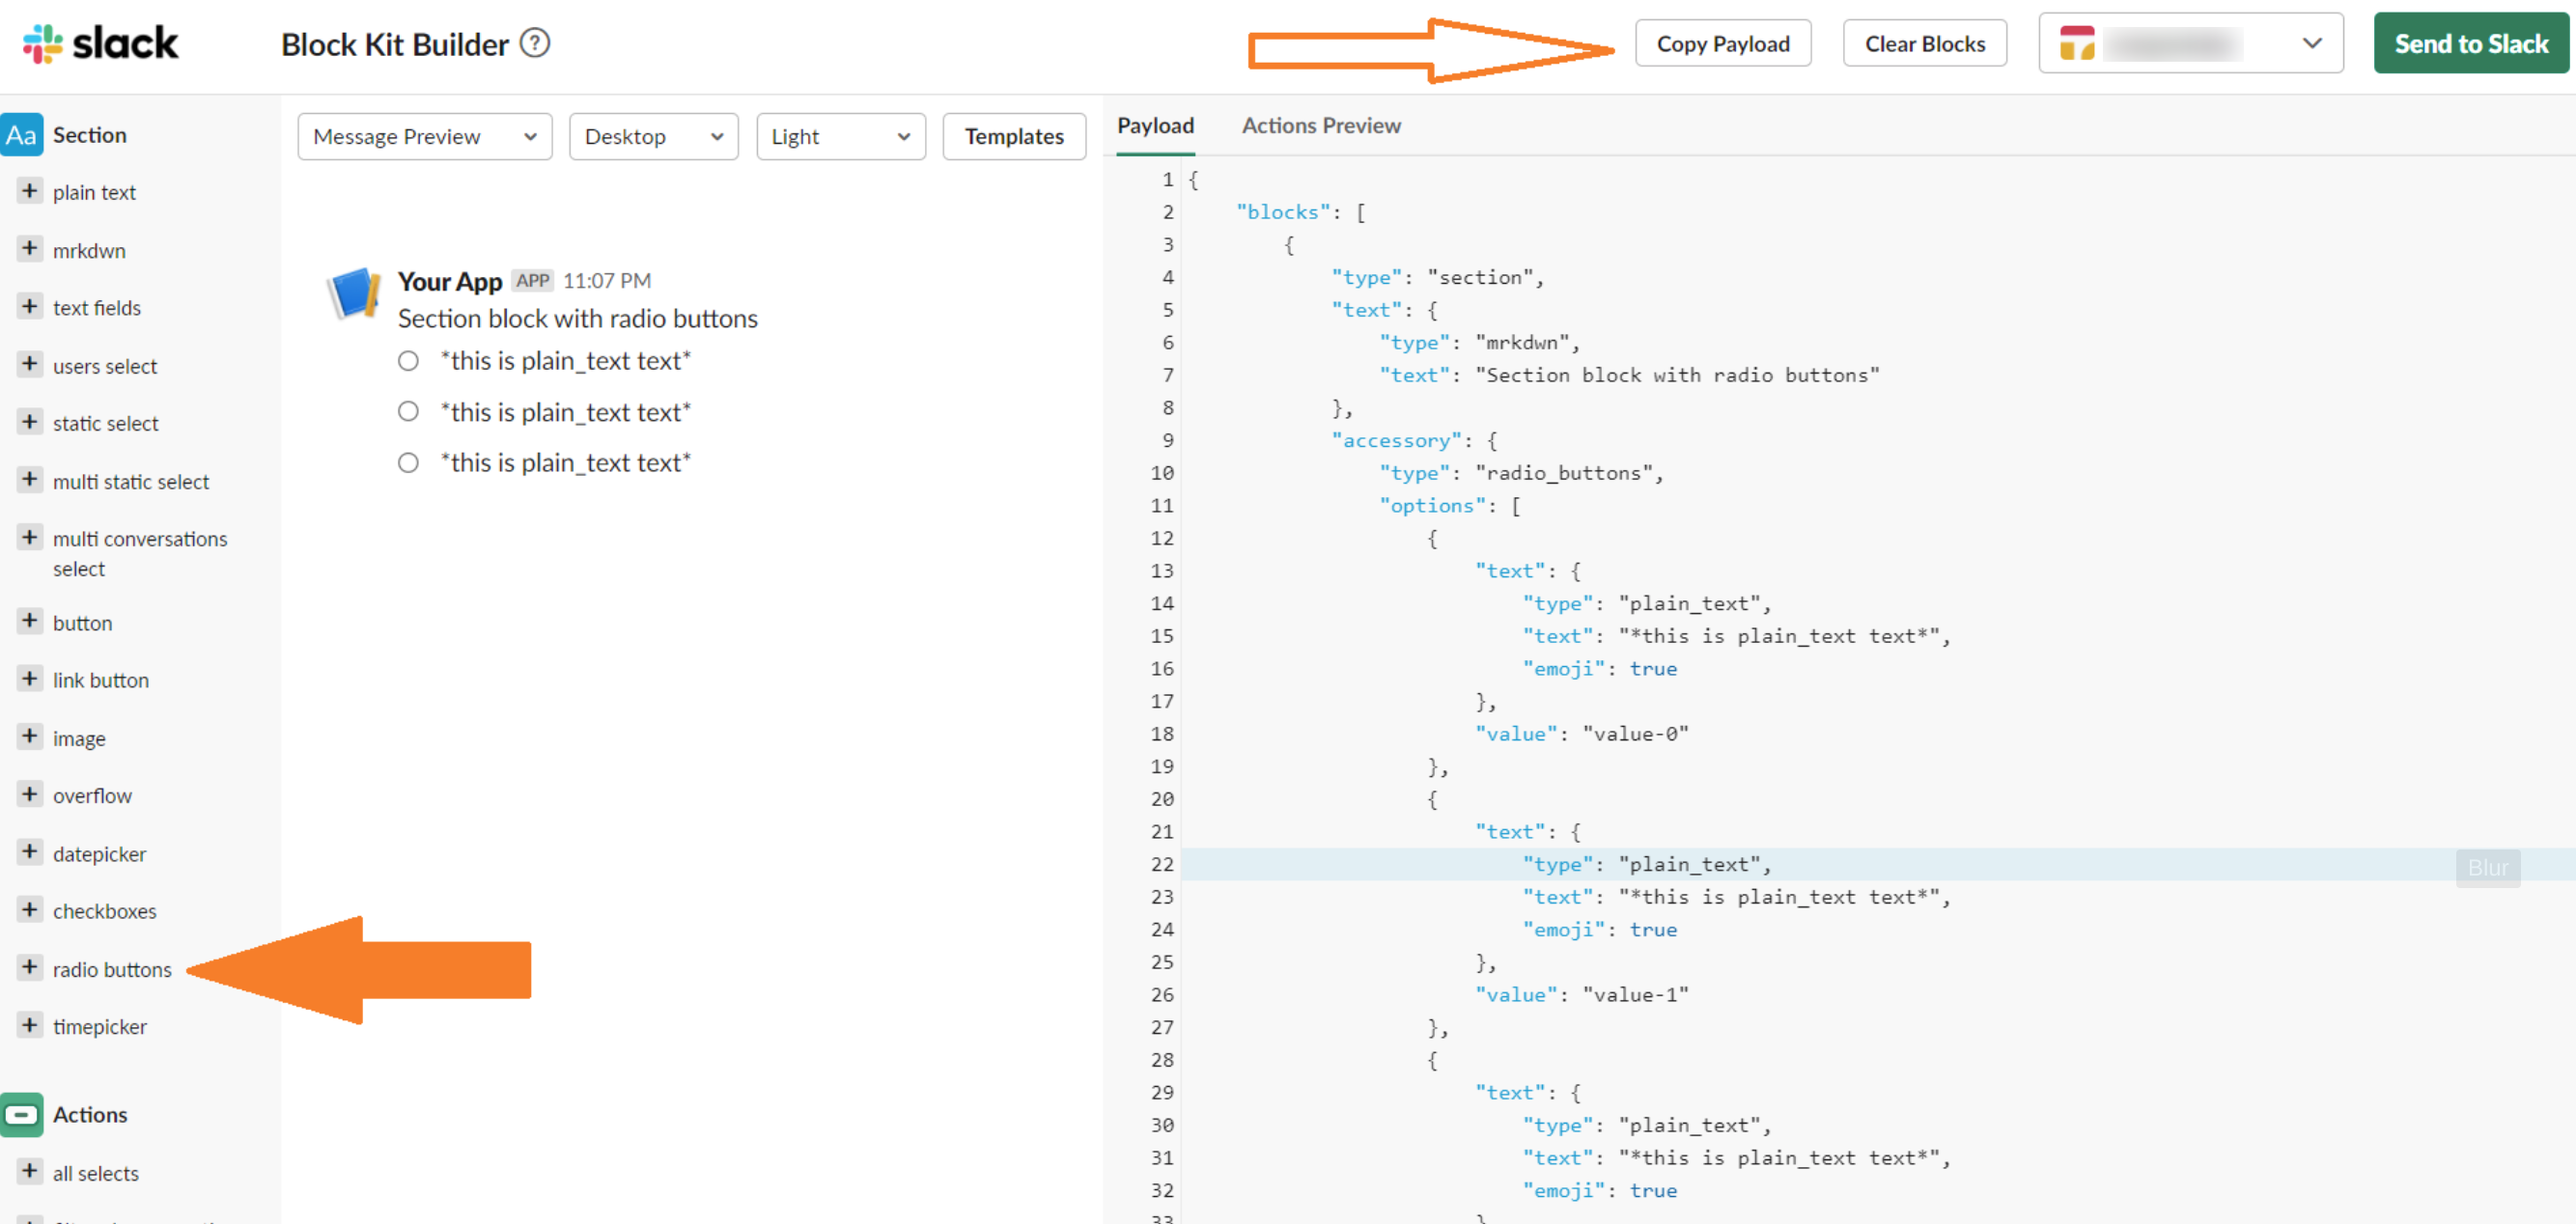Click plus icon next to radio buttons
2576x1224 pixels.
[x=30, y=968]
